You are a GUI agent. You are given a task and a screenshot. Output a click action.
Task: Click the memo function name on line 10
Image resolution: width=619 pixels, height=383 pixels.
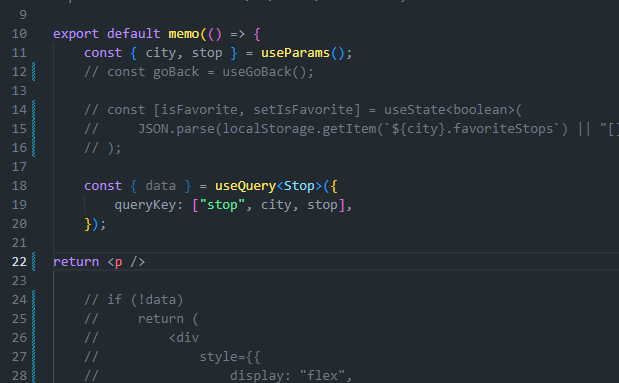point(184,34)
